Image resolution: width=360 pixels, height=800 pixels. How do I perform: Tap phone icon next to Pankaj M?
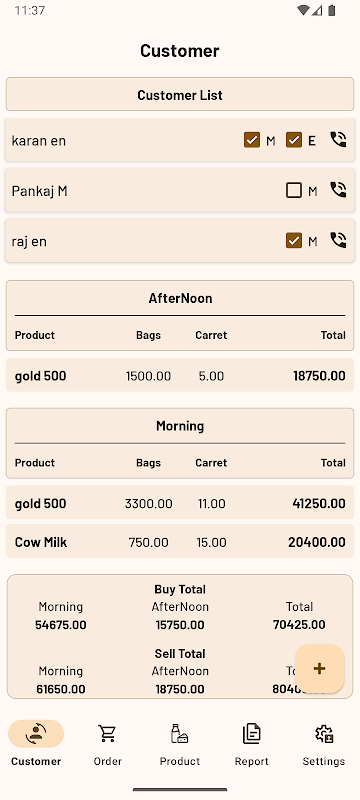pyautogui.click(x=338, y=190)
